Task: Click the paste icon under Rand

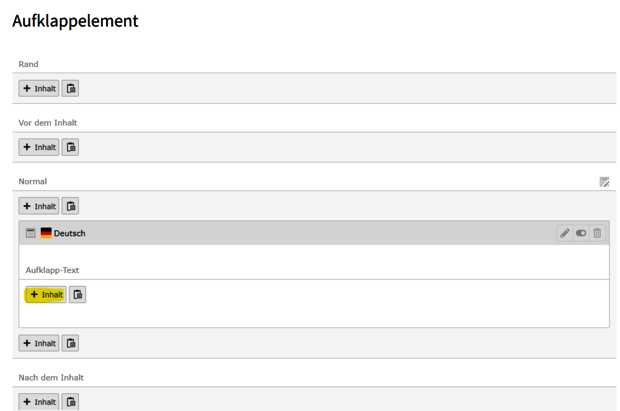Action: tap(71, 89)
